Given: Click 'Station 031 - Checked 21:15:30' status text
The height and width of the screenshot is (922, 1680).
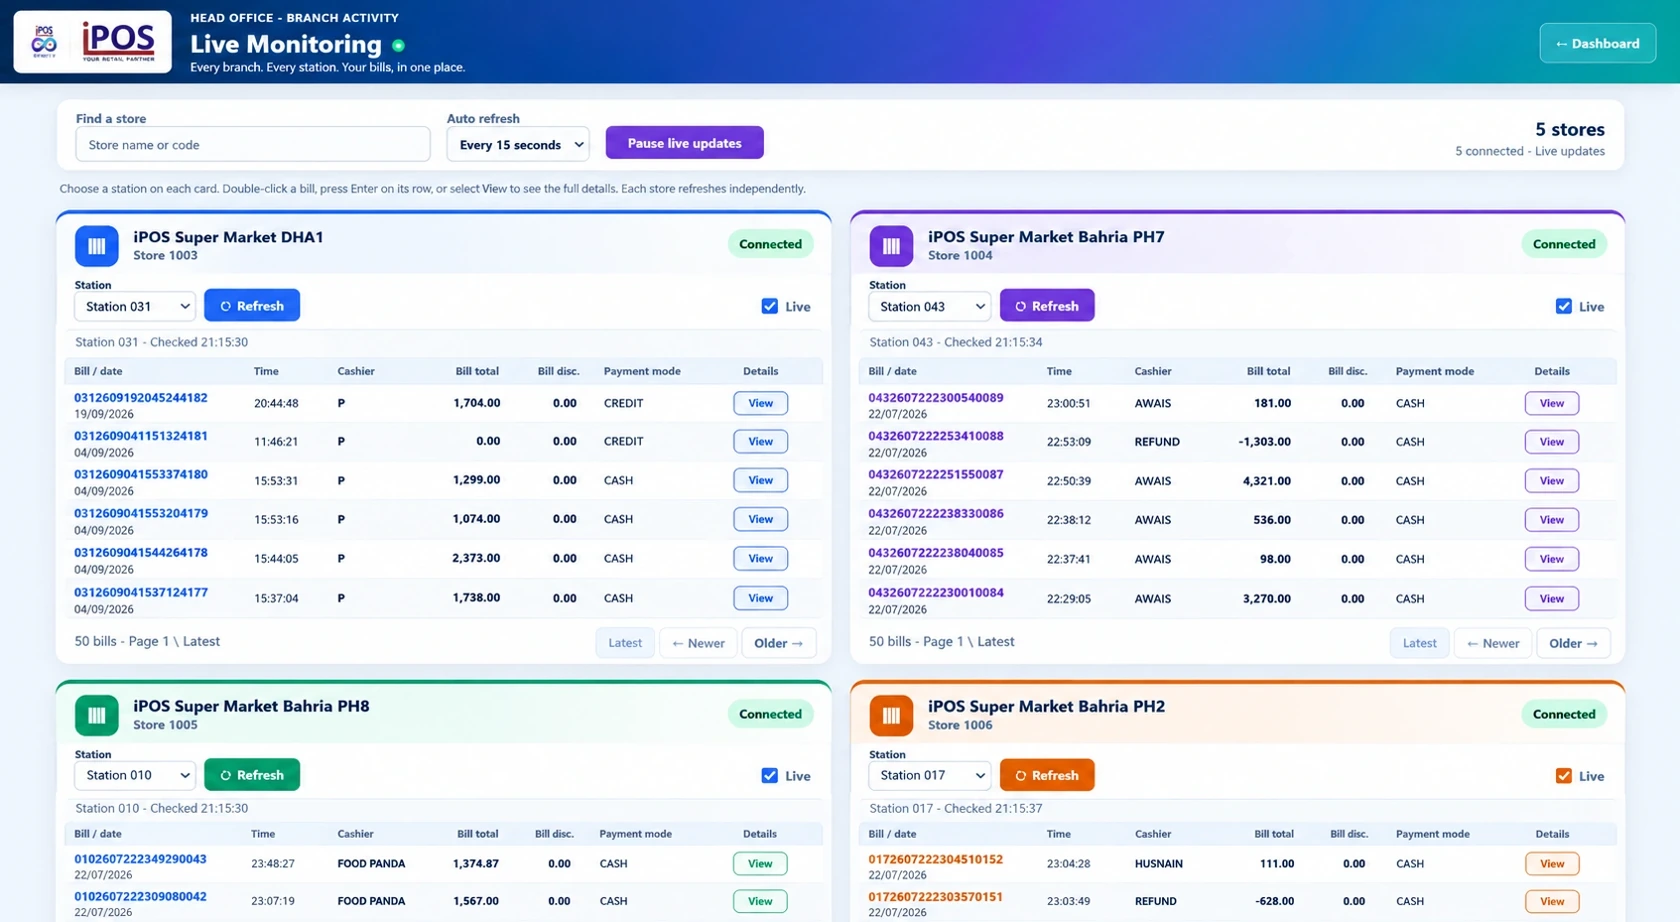Looking at the screenshot, I should 161,342.
